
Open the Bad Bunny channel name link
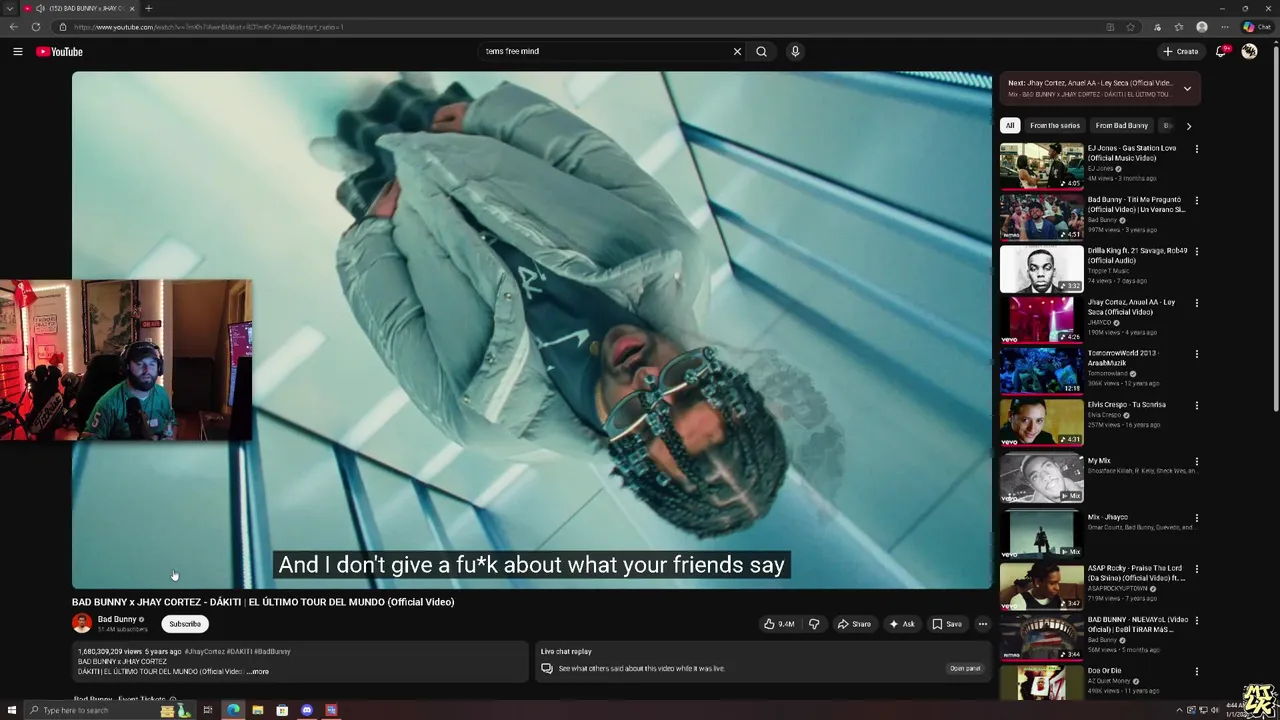[x=117, y=619]
